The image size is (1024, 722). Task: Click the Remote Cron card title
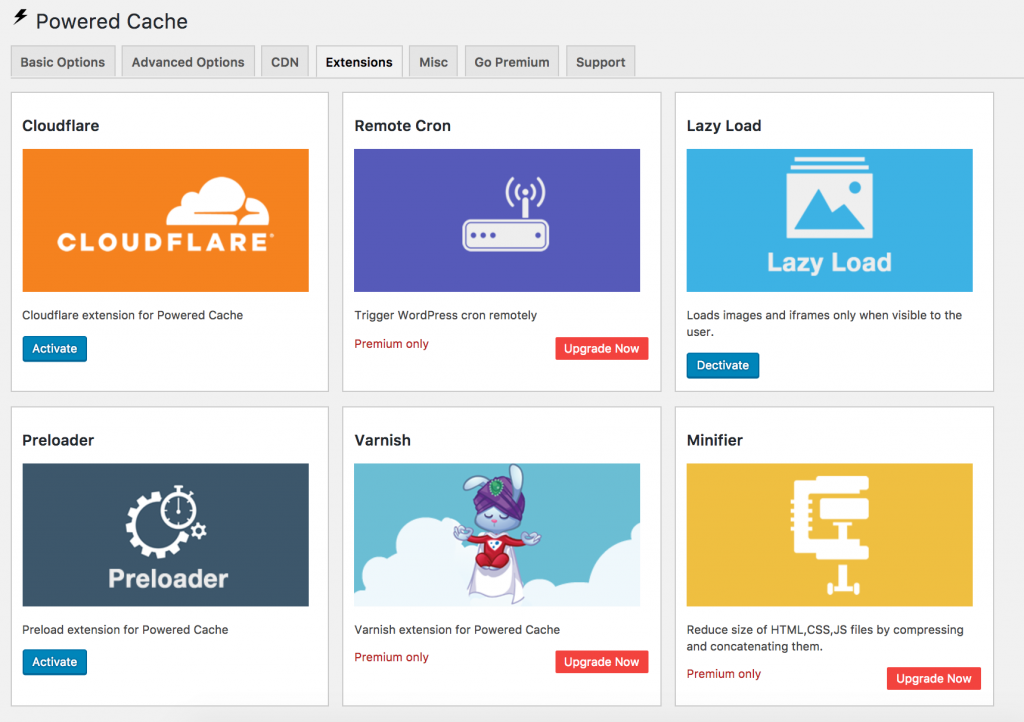pyautogui.click(x=402, y=126)
